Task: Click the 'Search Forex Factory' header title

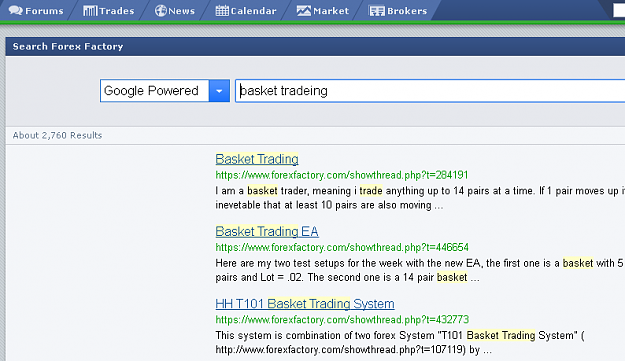Action: (68, 47)
